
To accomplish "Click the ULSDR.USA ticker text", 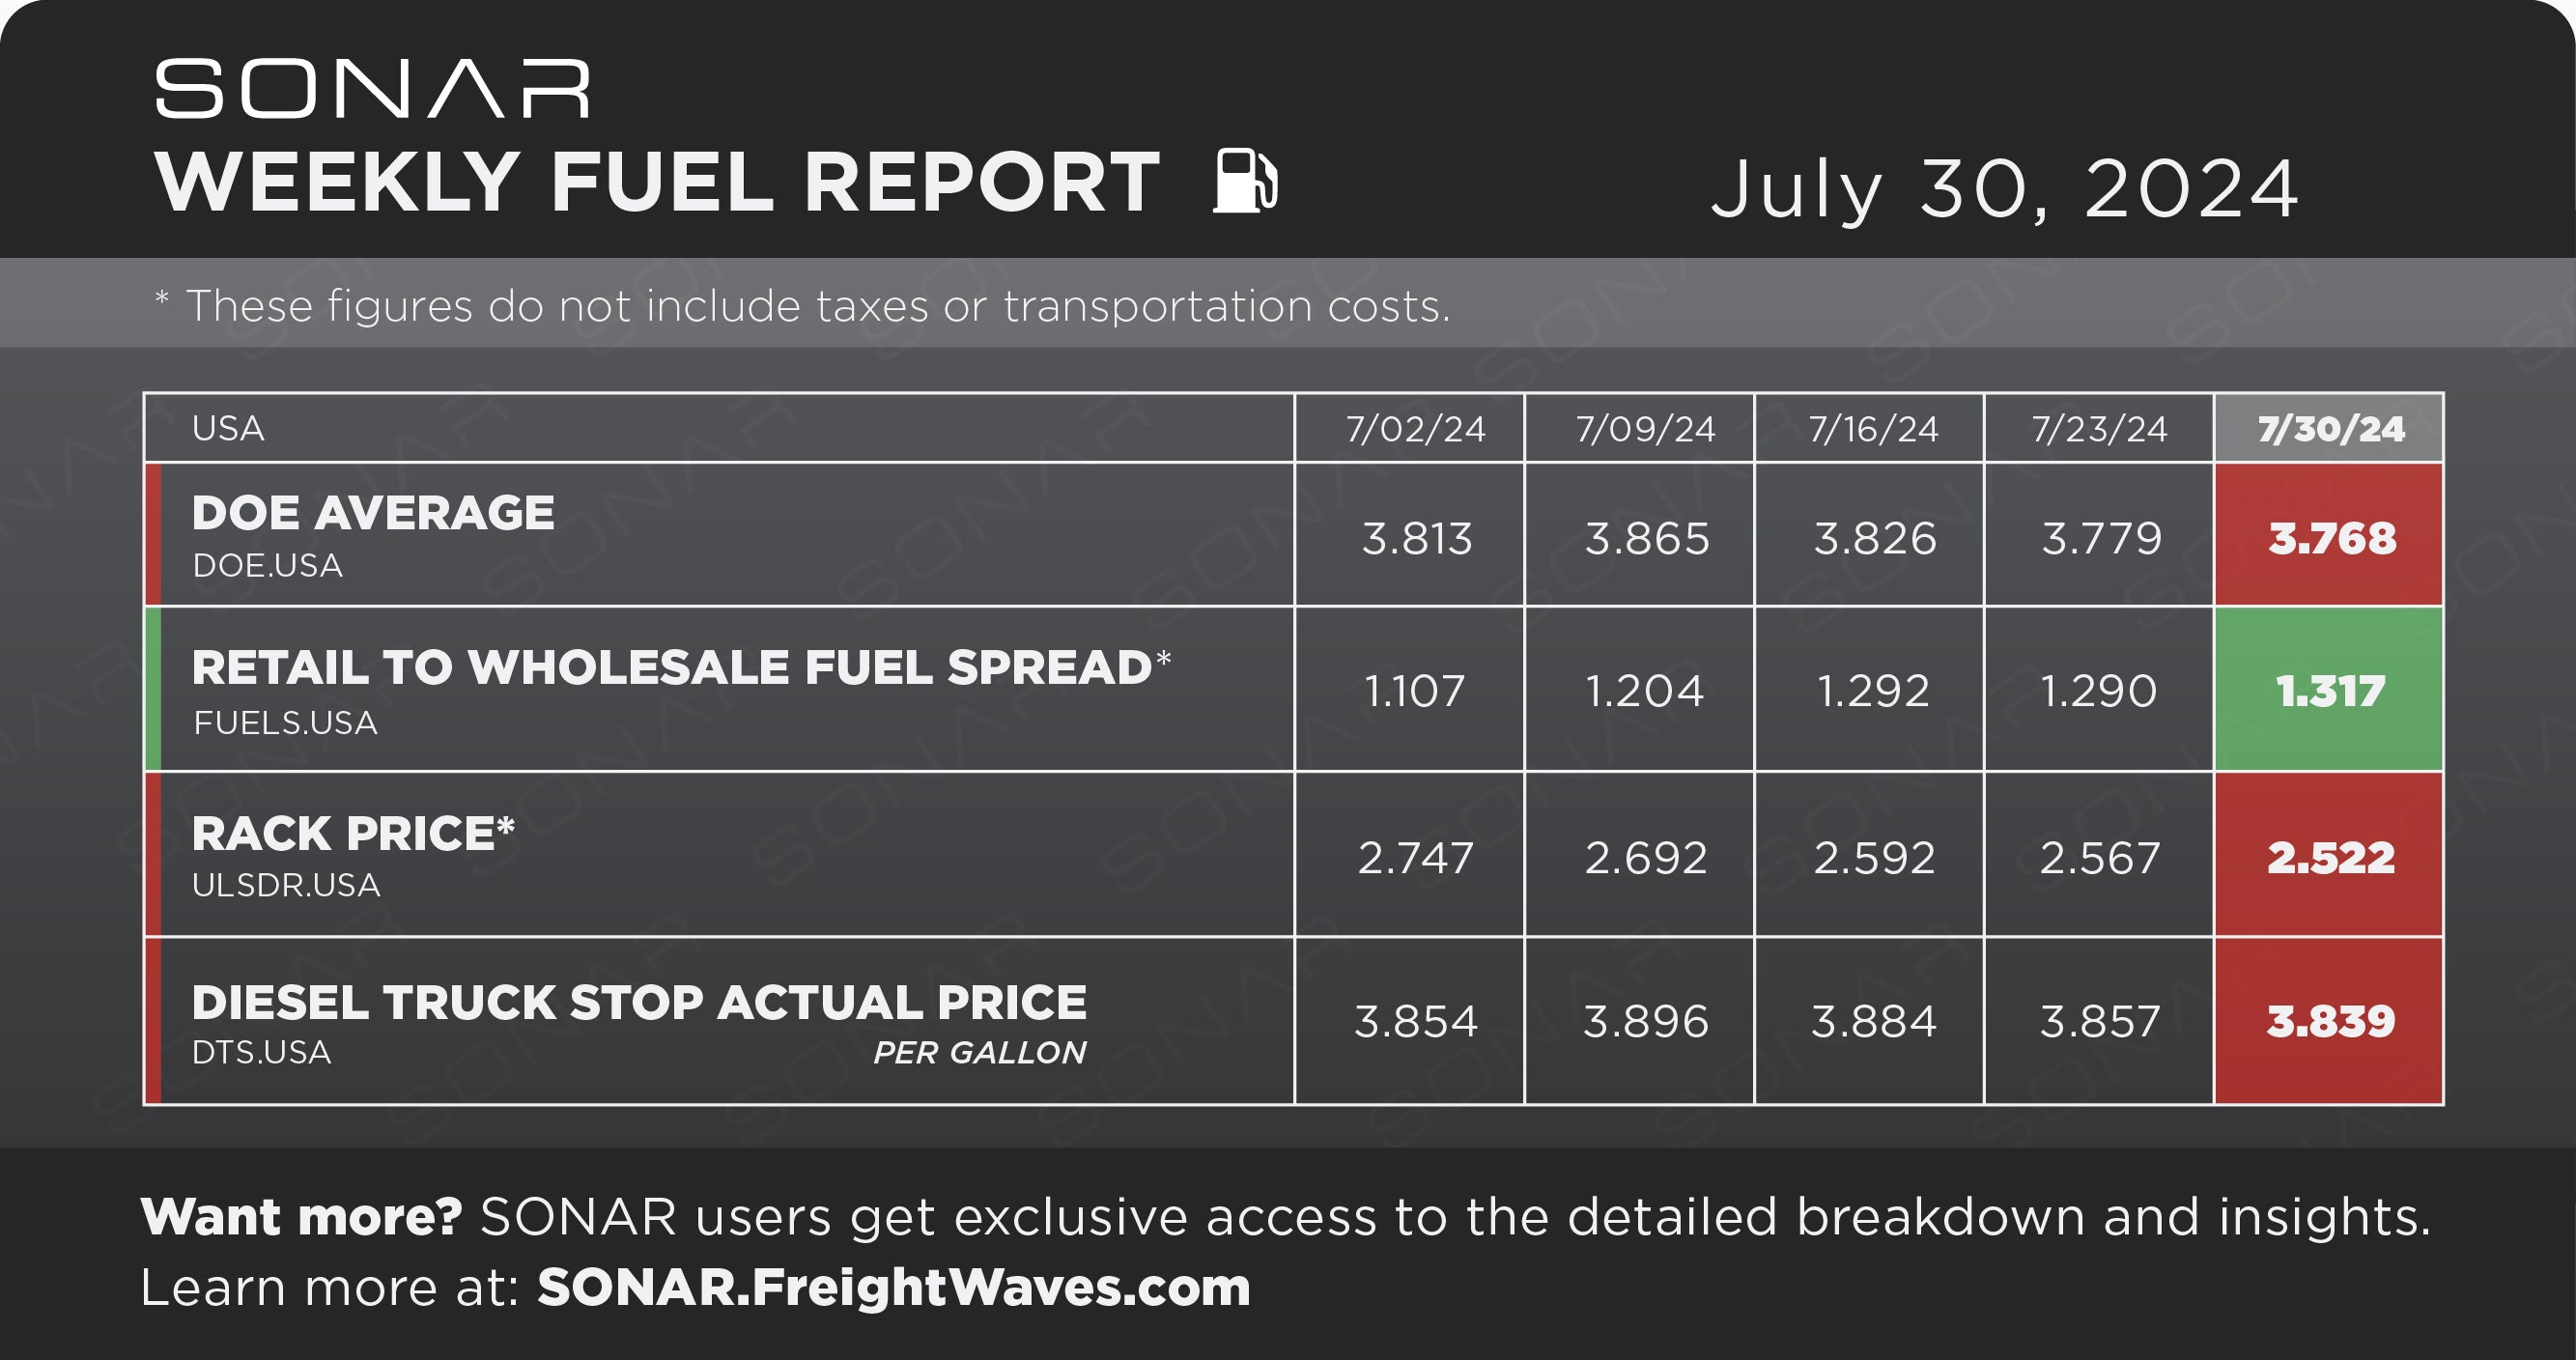I will tap(286, 885).
